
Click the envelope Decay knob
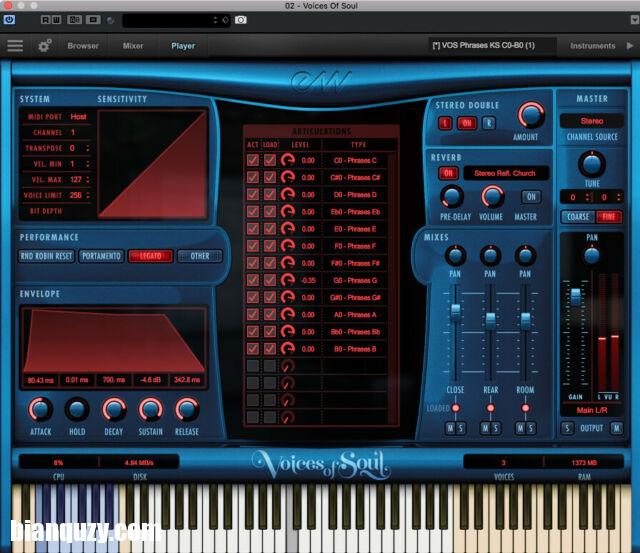point(114,409)
